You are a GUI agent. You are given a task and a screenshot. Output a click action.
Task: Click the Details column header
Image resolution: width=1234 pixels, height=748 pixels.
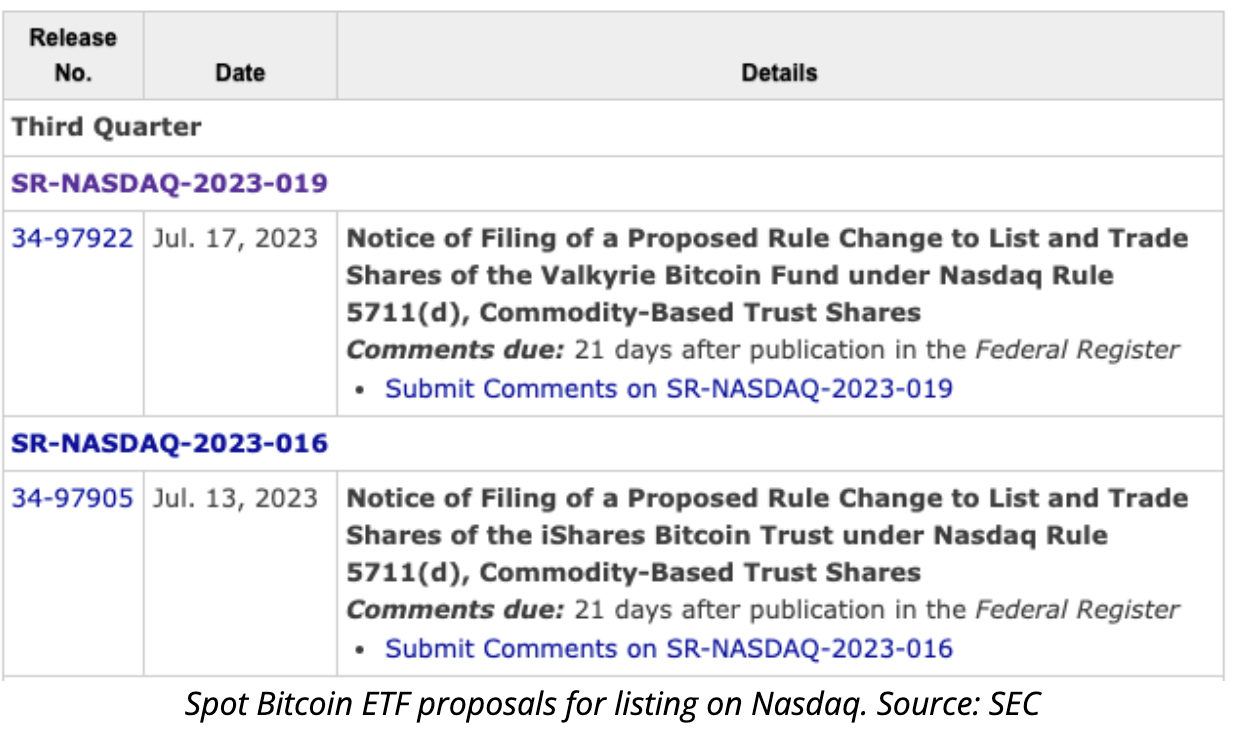(x=779, y=73)
